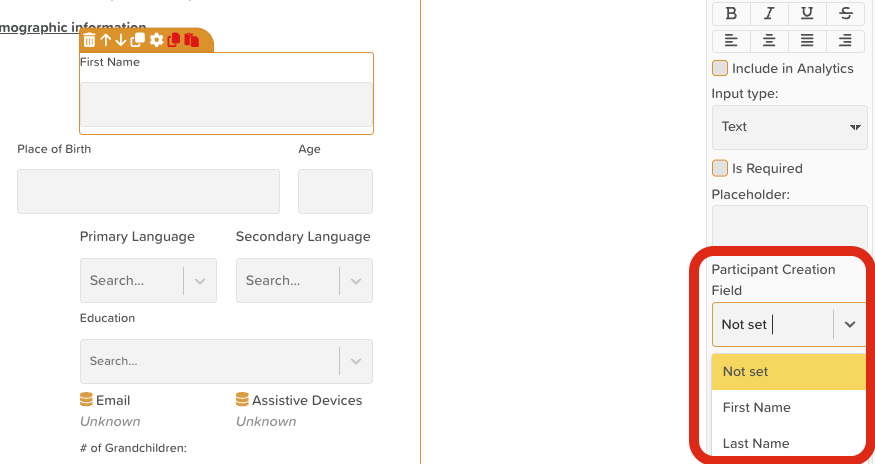Toggle the Participant Creation Field chevron
This screenshot has height=464, width=875.
coord(850,324)
